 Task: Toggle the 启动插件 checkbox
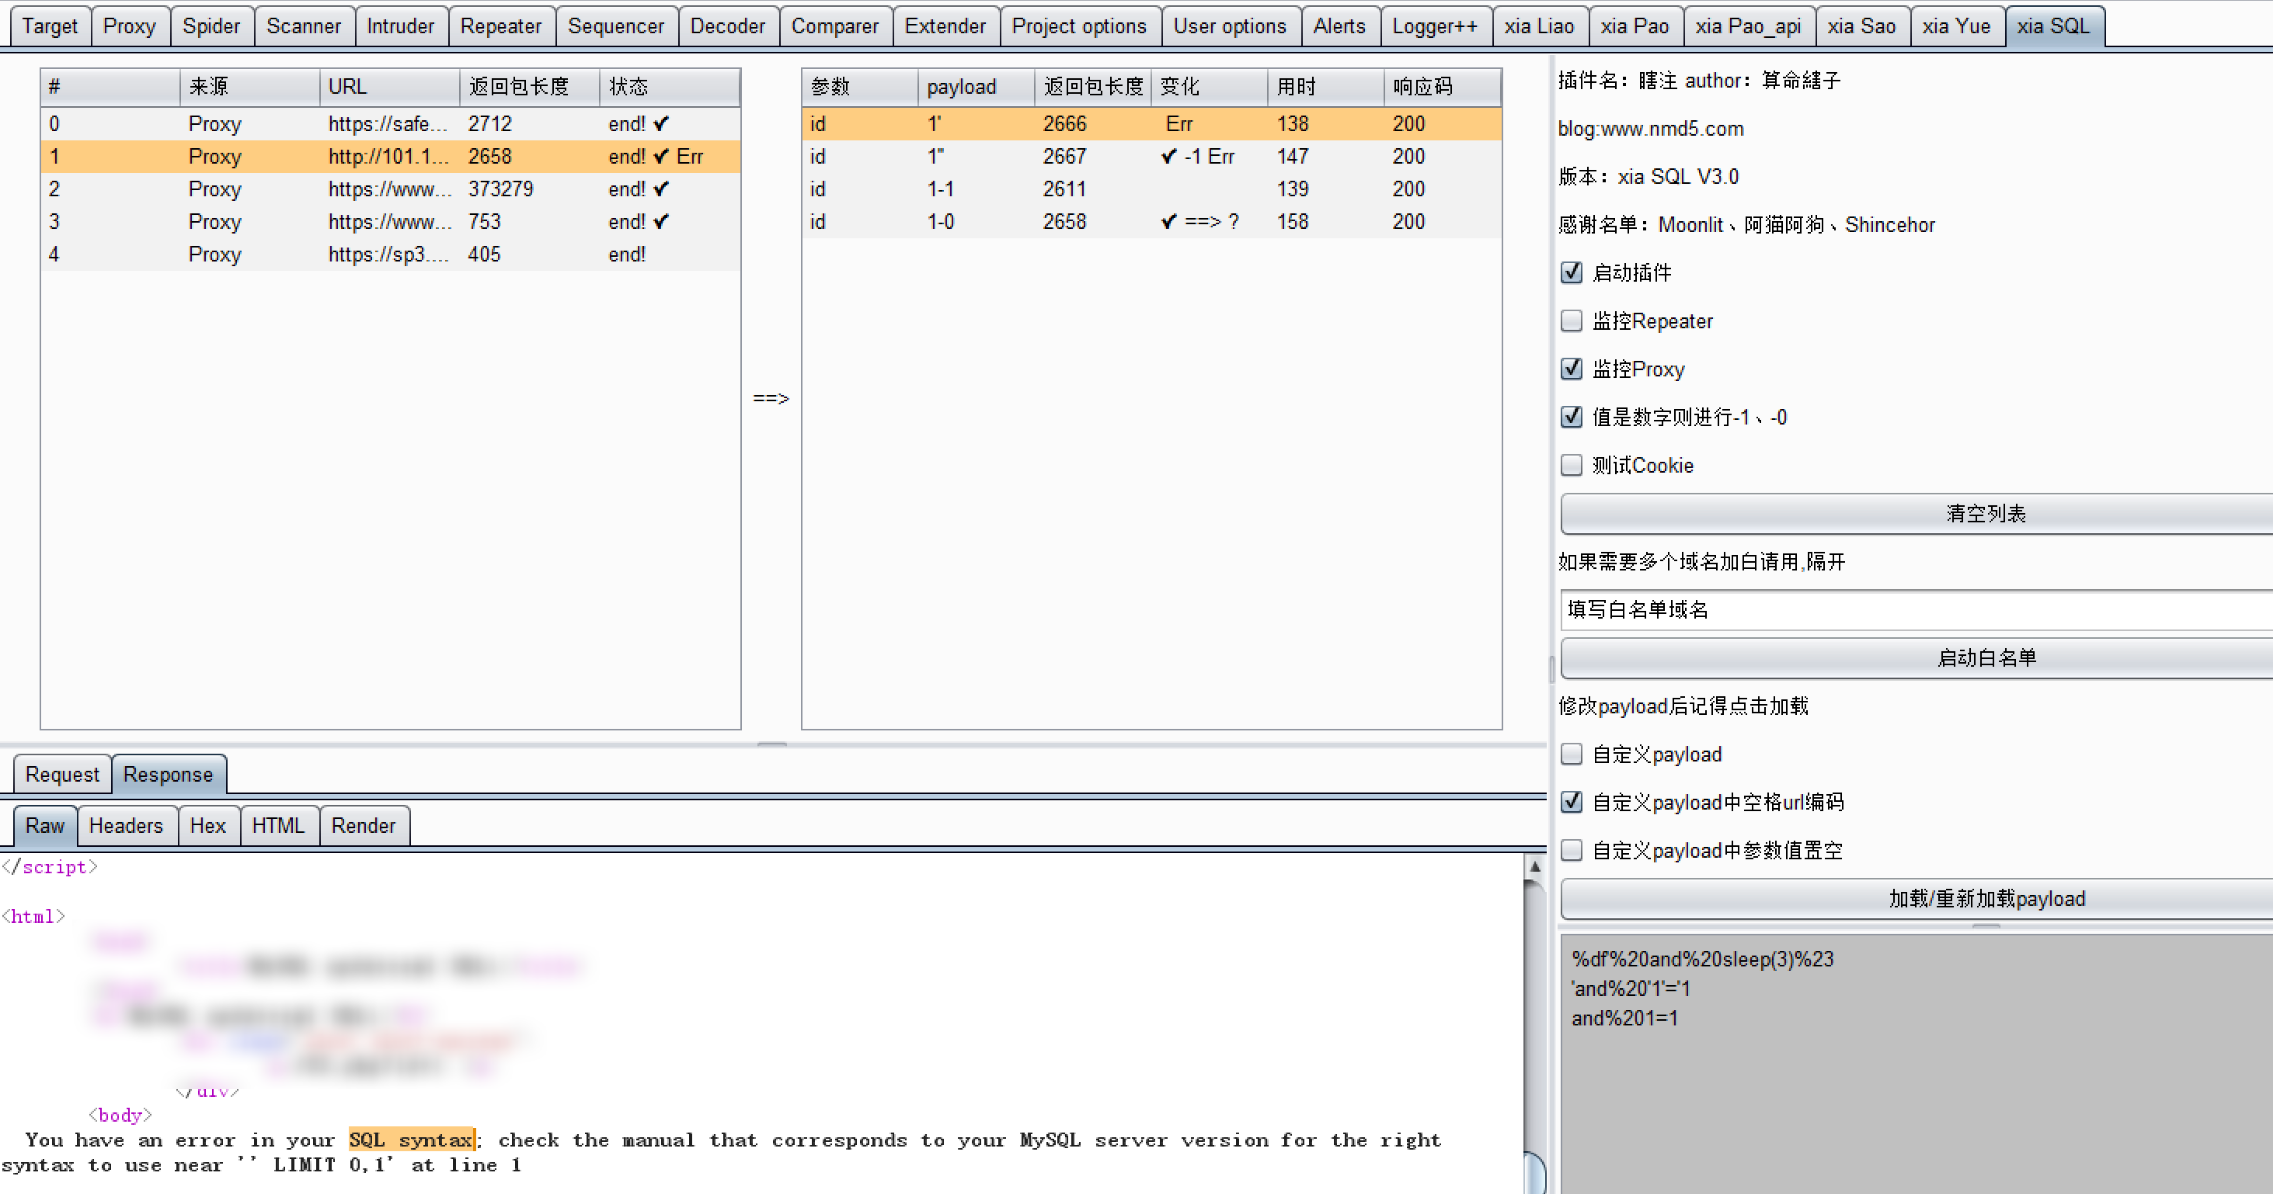(x=1571, y=272)
